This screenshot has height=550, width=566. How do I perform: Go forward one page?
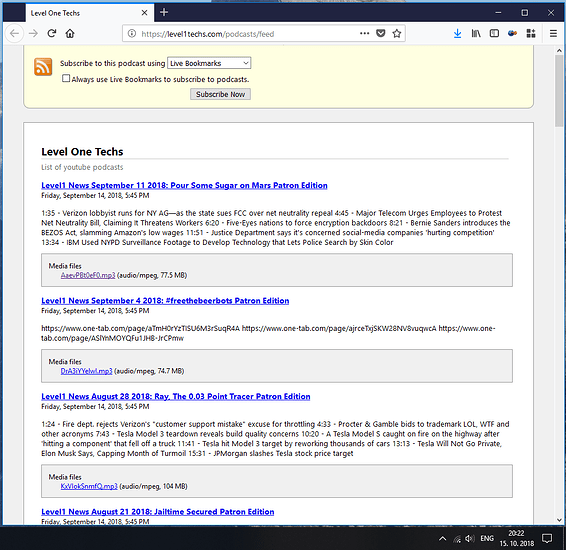click(x=33, y=34)
